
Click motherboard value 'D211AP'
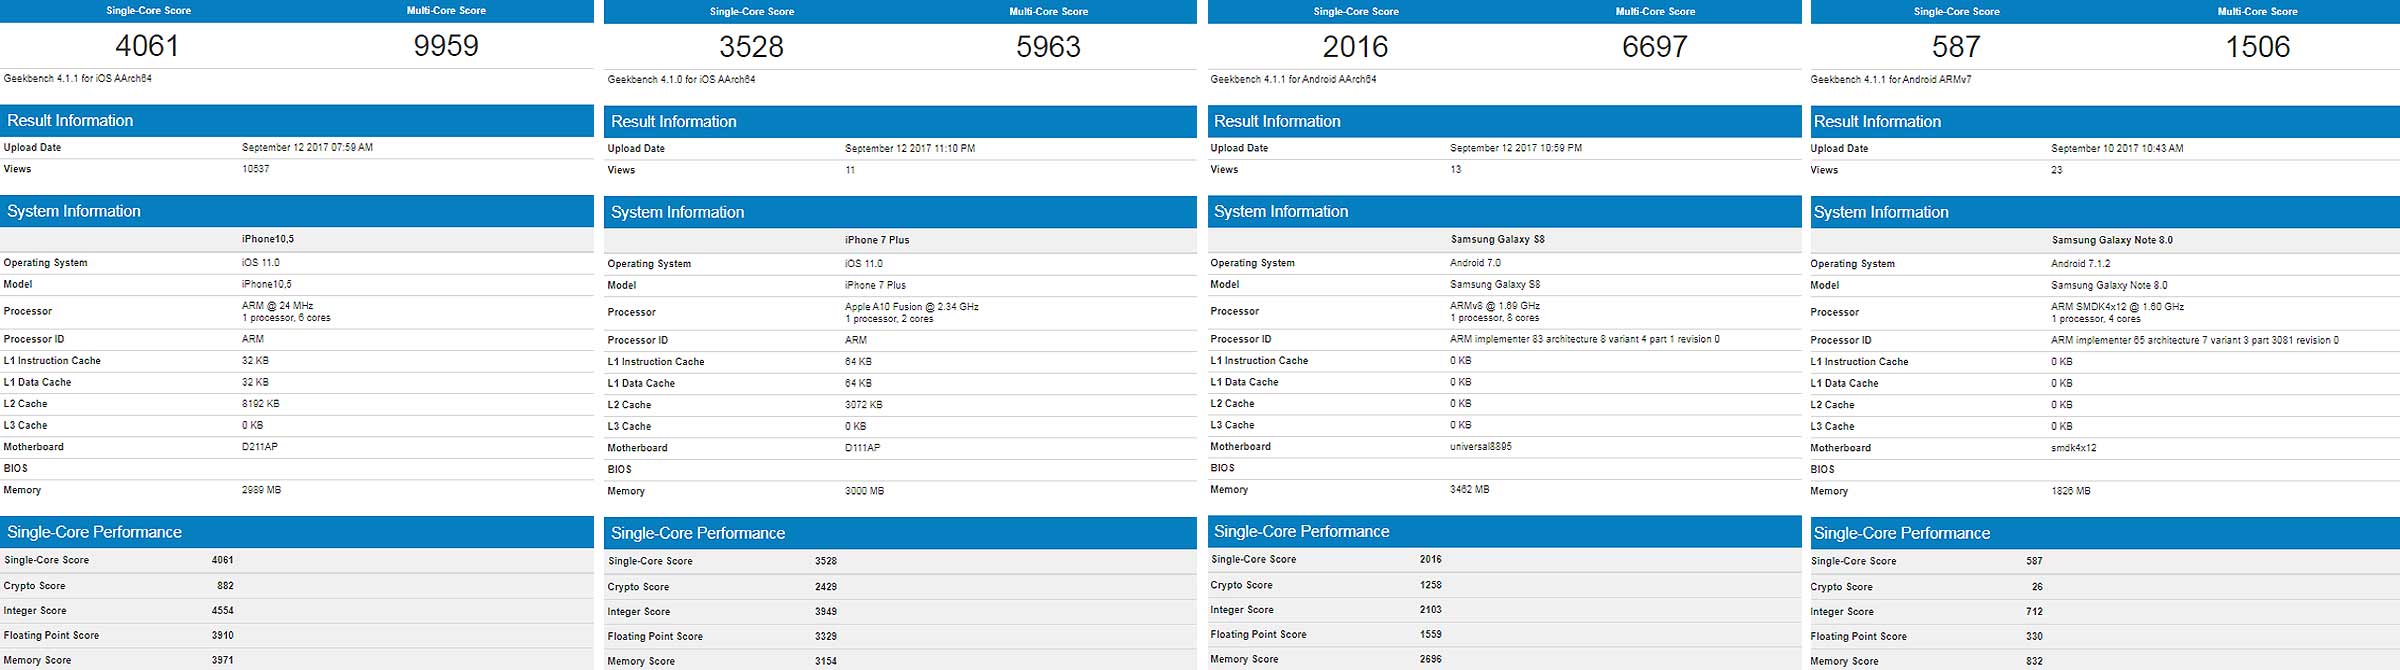click(259, 447)
